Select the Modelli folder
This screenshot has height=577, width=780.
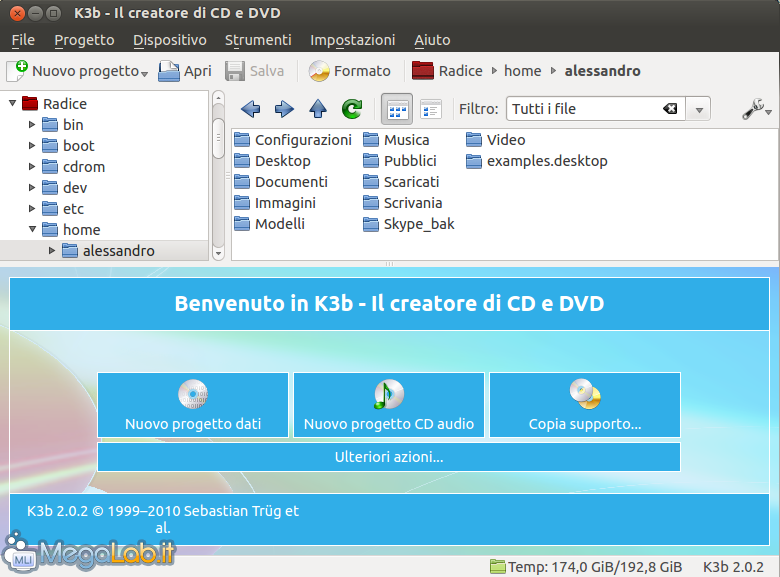269,224
